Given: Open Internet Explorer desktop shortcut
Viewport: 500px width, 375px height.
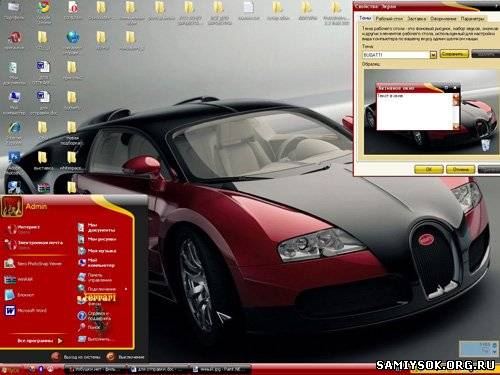Looking at the screenshot, I should pyautogui.click(x=14, y=132).
